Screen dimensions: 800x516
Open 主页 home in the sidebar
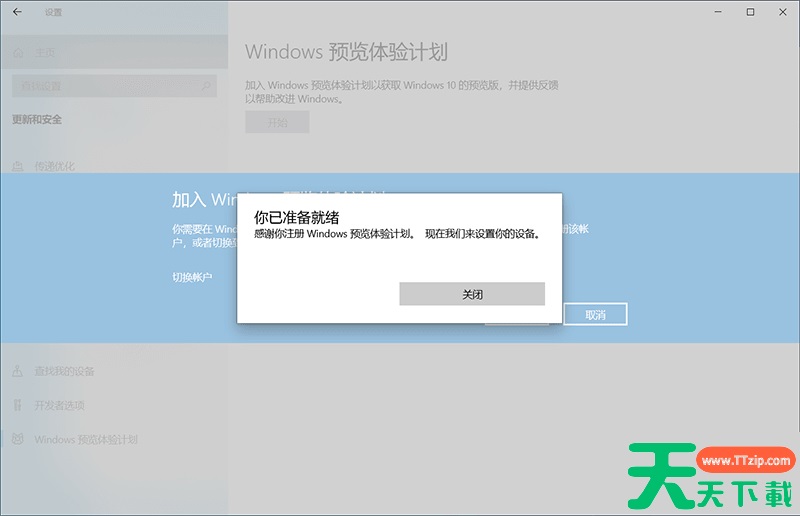(x=114, y=53)
